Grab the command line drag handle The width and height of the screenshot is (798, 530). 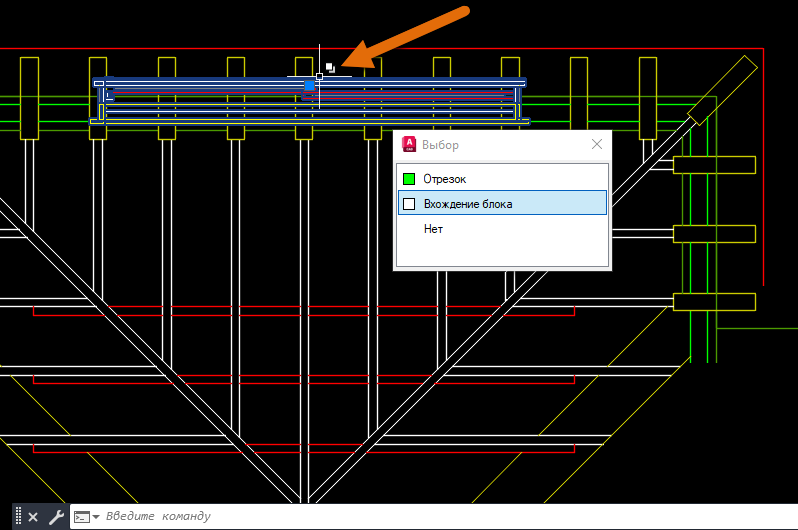click(x=18, y=516)
